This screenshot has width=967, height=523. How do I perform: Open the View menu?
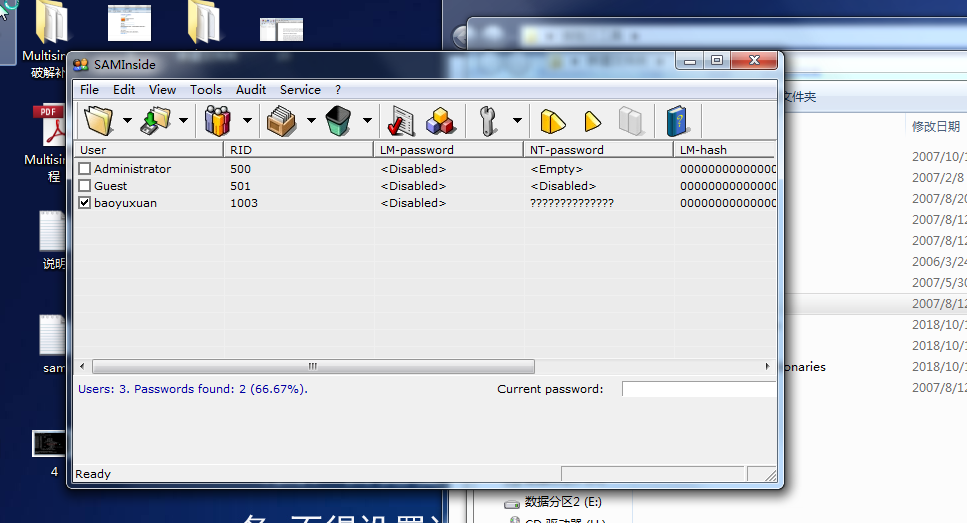(162, 89)
